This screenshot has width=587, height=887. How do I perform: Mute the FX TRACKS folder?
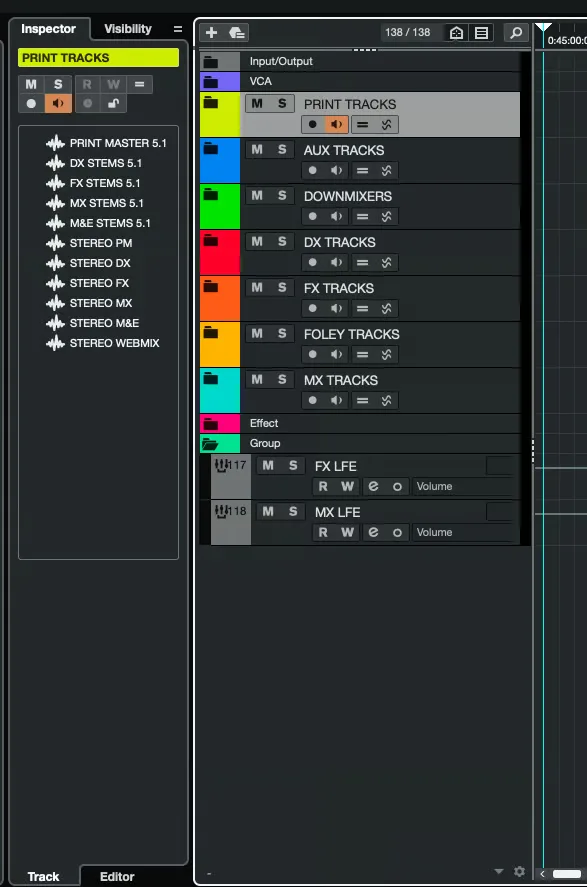pos(257,287)
